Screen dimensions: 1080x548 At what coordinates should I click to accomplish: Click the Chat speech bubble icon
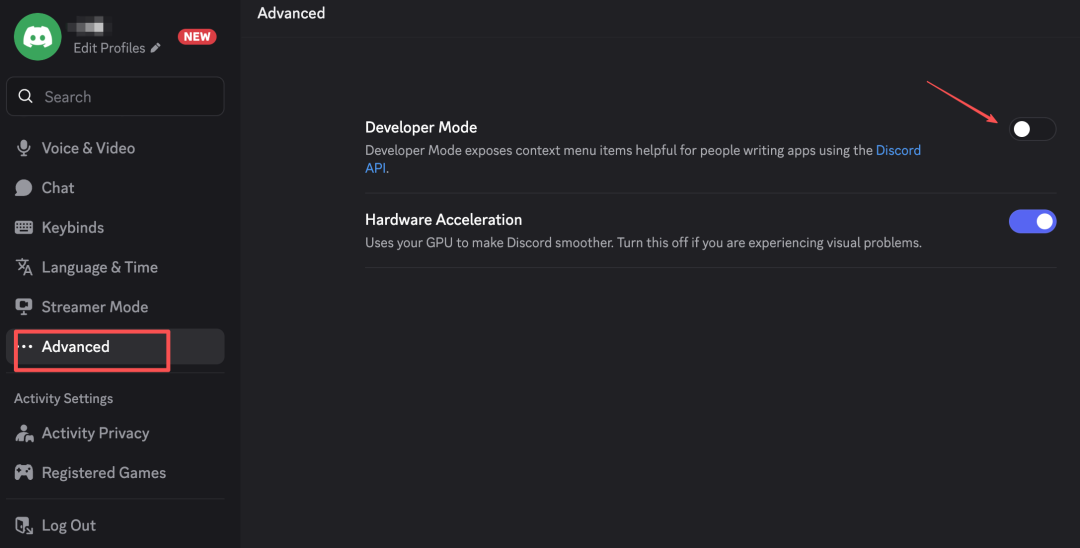[24, 188]
